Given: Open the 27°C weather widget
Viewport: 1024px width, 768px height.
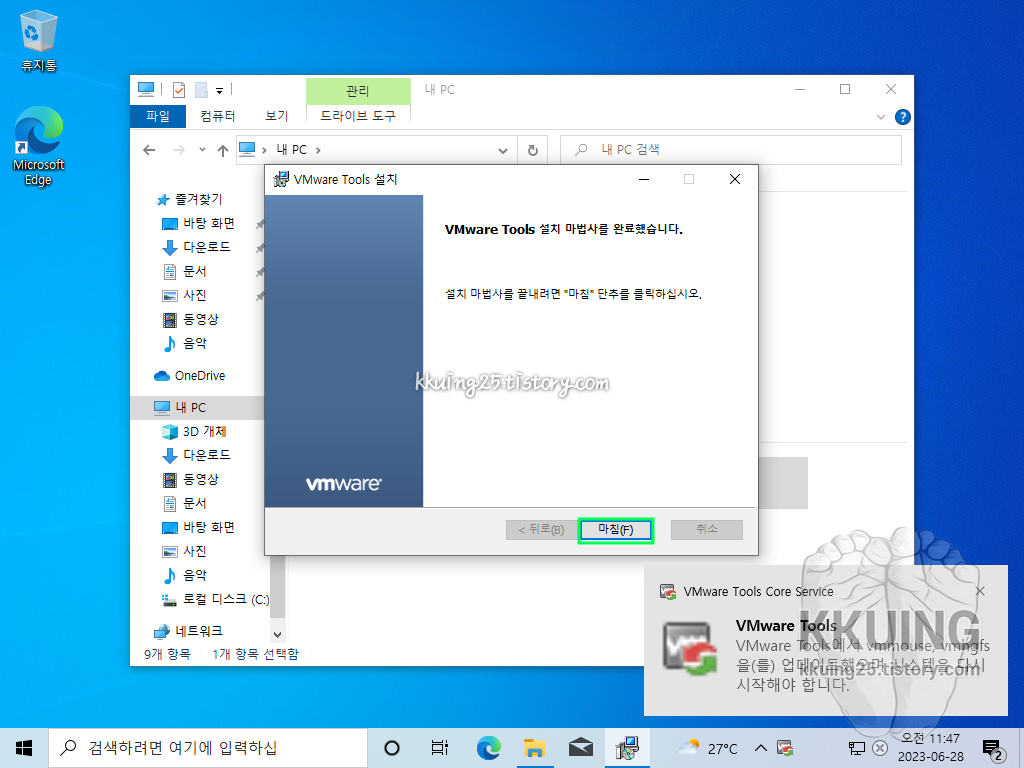Looking at the screenshot, I should [x=708, y=748].
